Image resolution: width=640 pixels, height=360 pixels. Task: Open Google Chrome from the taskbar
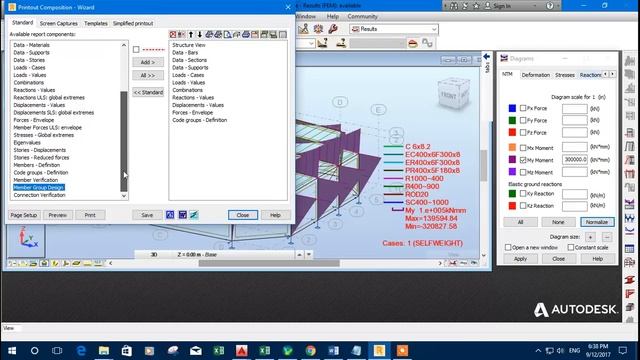point(311,351)
